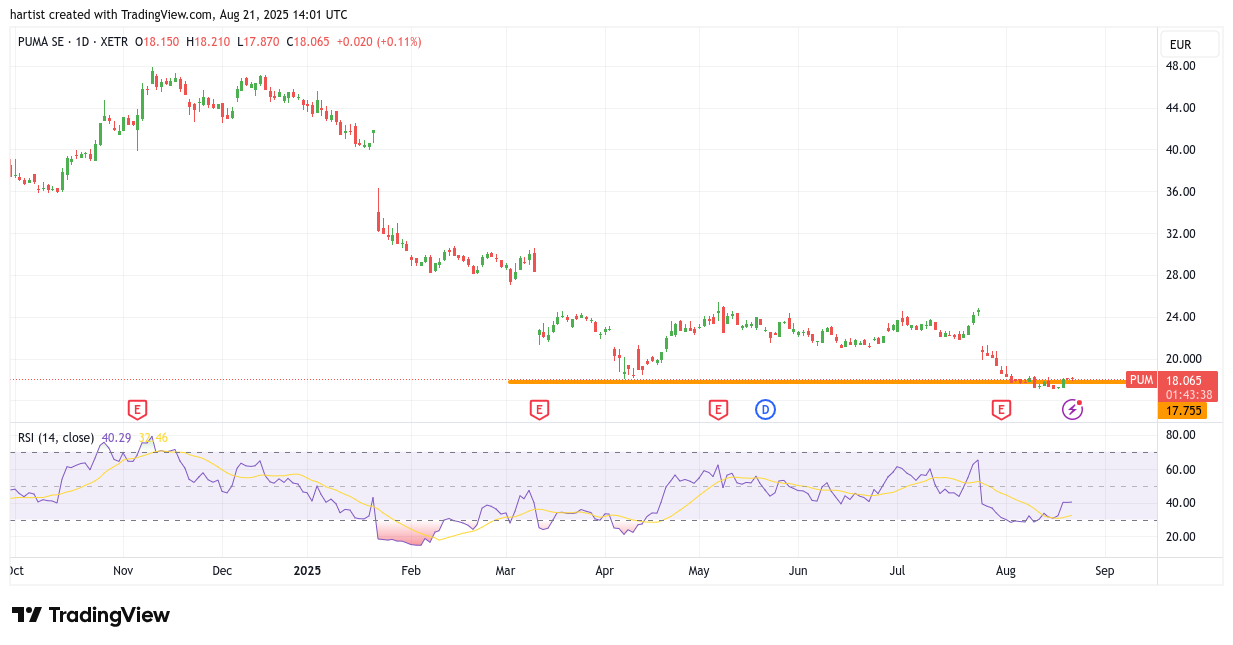Click the "hartist created with TradingView.com" caption
Screen dimensions: 1233x645
[112, 15]
